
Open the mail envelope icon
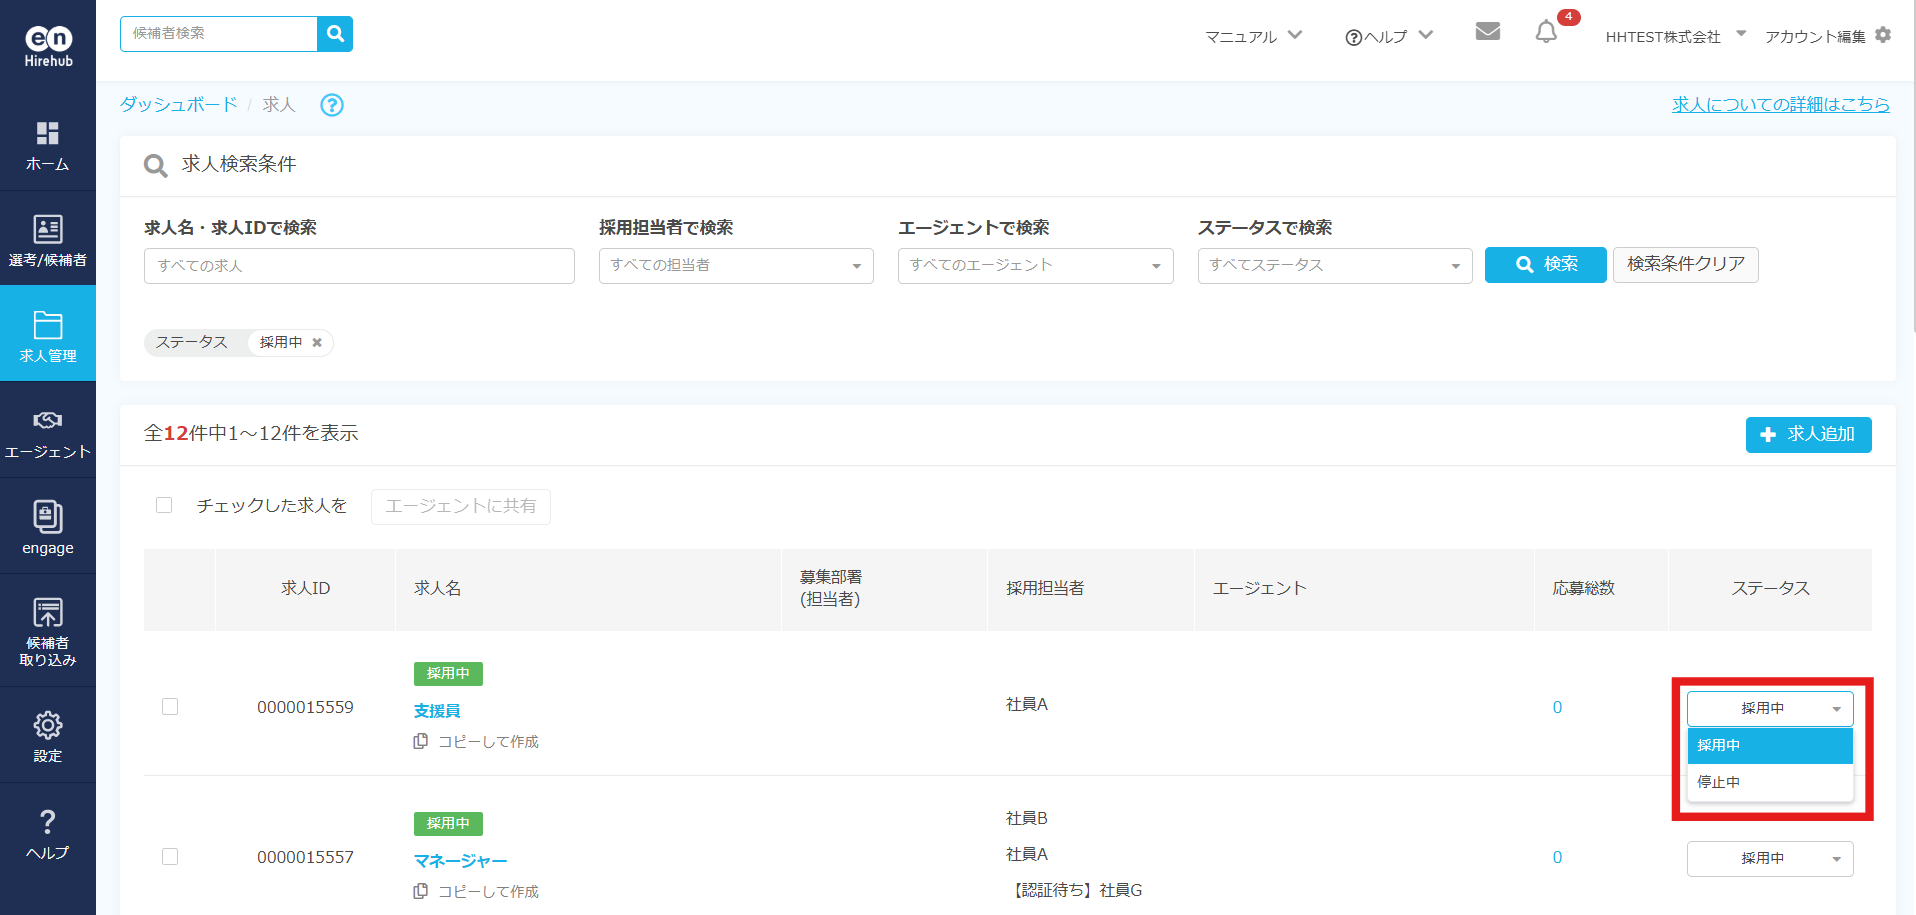point(1487,32)
